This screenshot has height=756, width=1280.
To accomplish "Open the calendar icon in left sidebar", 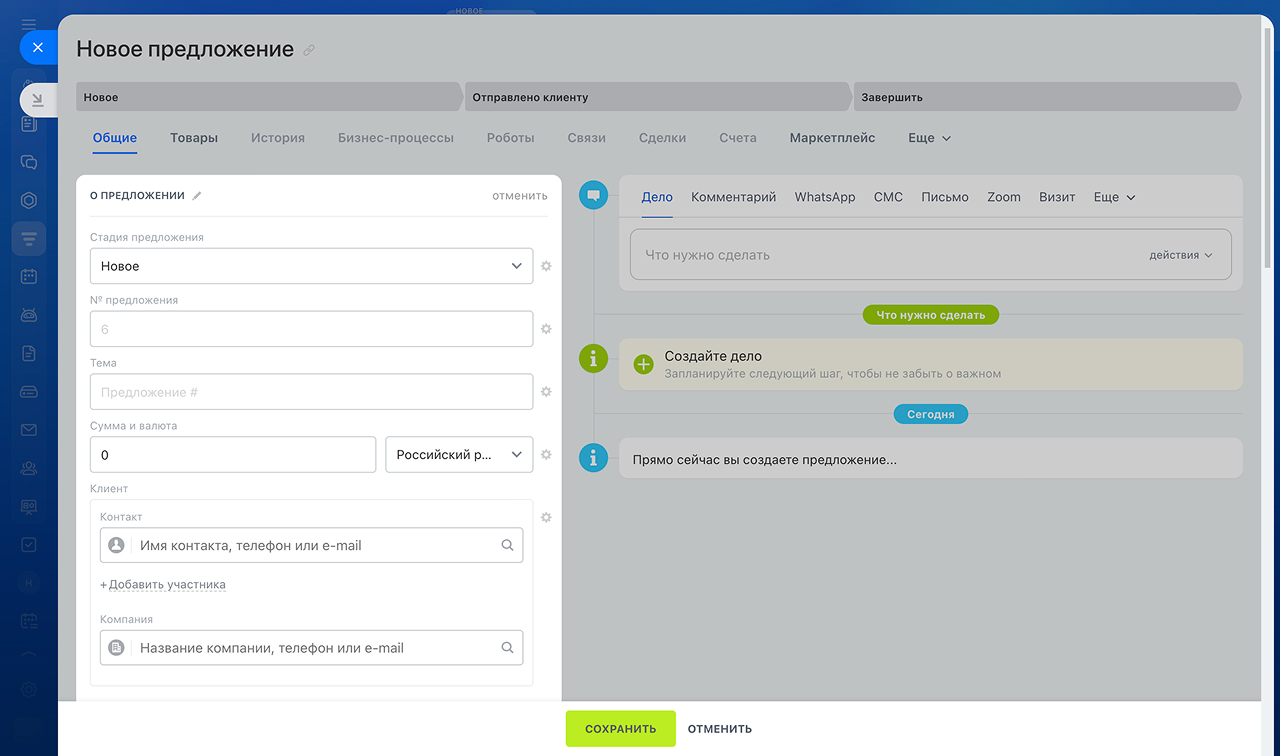I will point(29,276).
